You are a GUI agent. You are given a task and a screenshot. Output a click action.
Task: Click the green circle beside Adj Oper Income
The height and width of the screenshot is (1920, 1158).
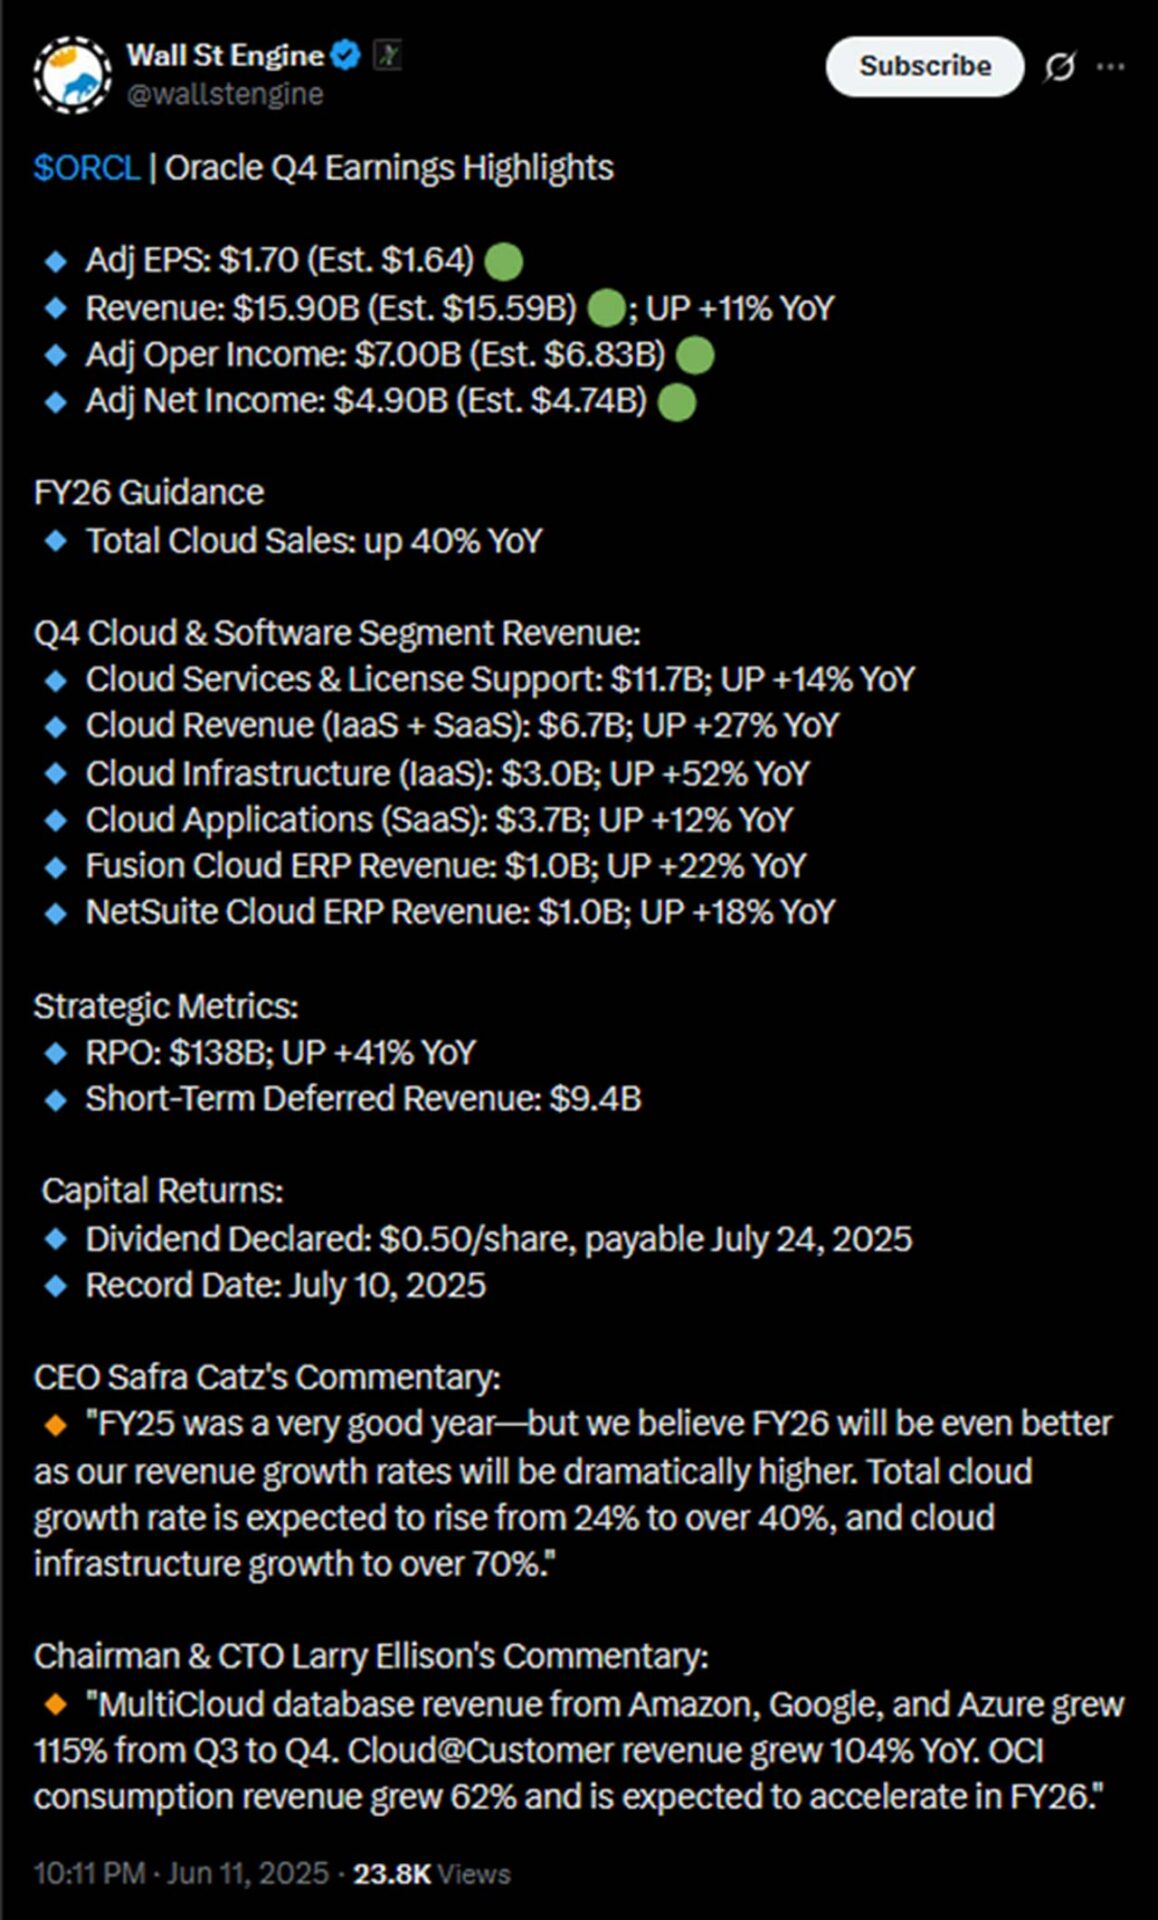click(695, 355)
